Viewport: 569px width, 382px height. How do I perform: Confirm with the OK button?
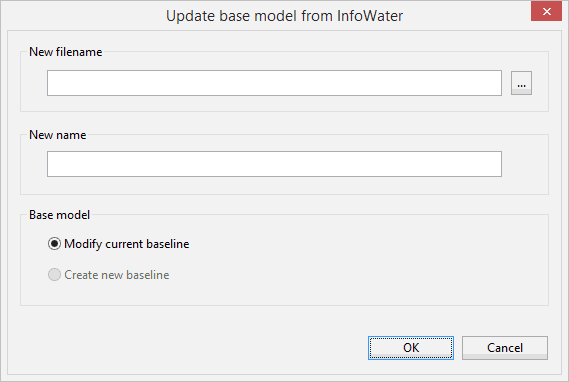pyautogui.click(x=411, y=348)
